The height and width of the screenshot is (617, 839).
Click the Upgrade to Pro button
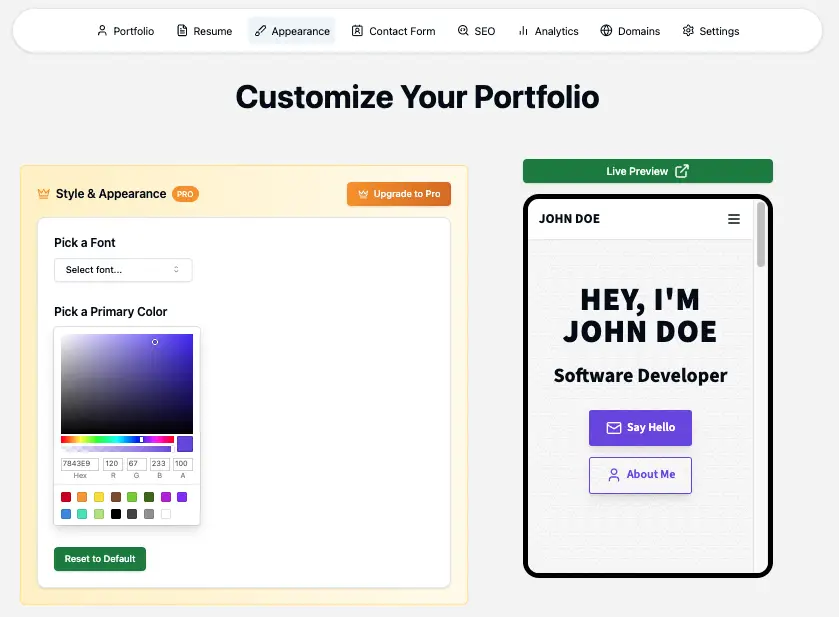tap(398, 194)
